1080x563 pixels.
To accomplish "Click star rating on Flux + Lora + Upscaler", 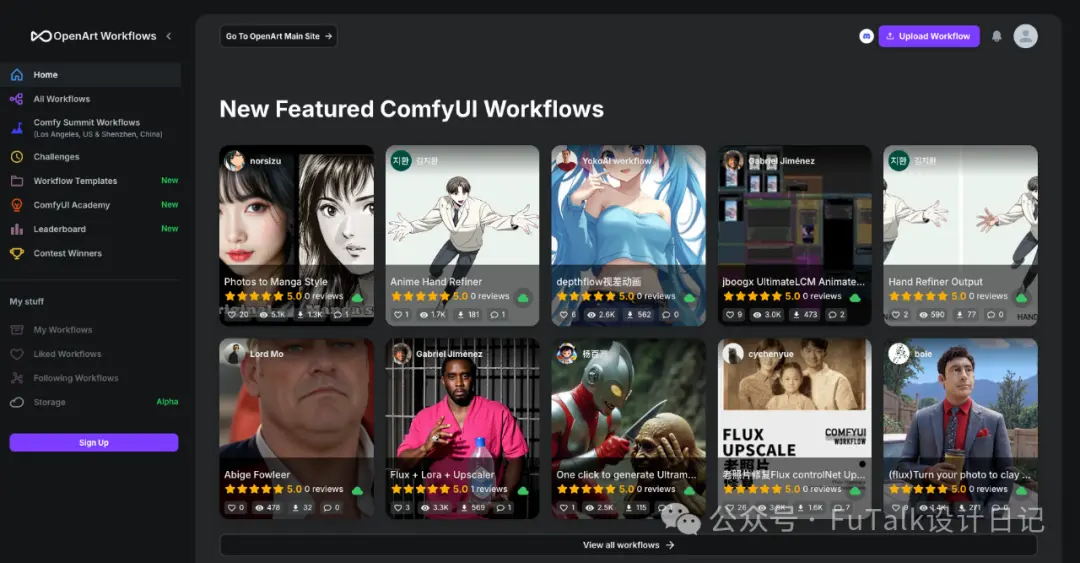I will coord(420,489).
